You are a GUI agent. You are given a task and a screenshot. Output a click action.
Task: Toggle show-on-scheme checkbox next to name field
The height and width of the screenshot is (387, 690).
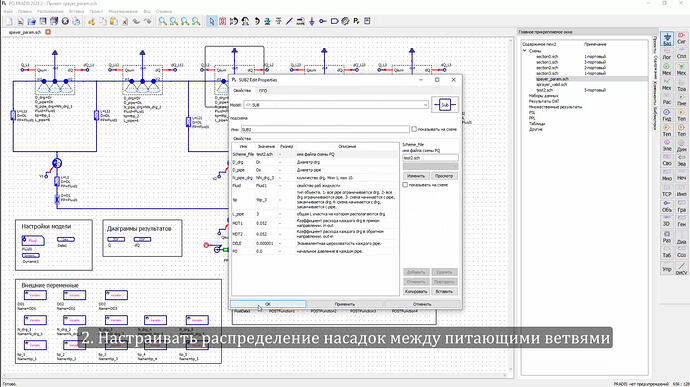pyautogui.click(x=414, y=129)
